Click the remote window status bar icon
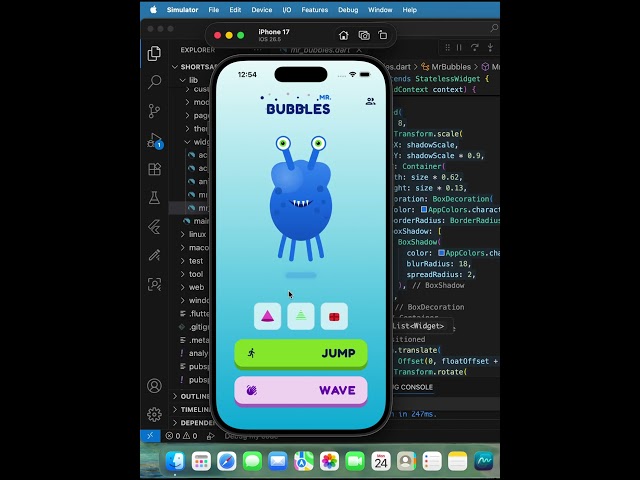Viewport: 640px width, 480px height. (x=150, y=436)
